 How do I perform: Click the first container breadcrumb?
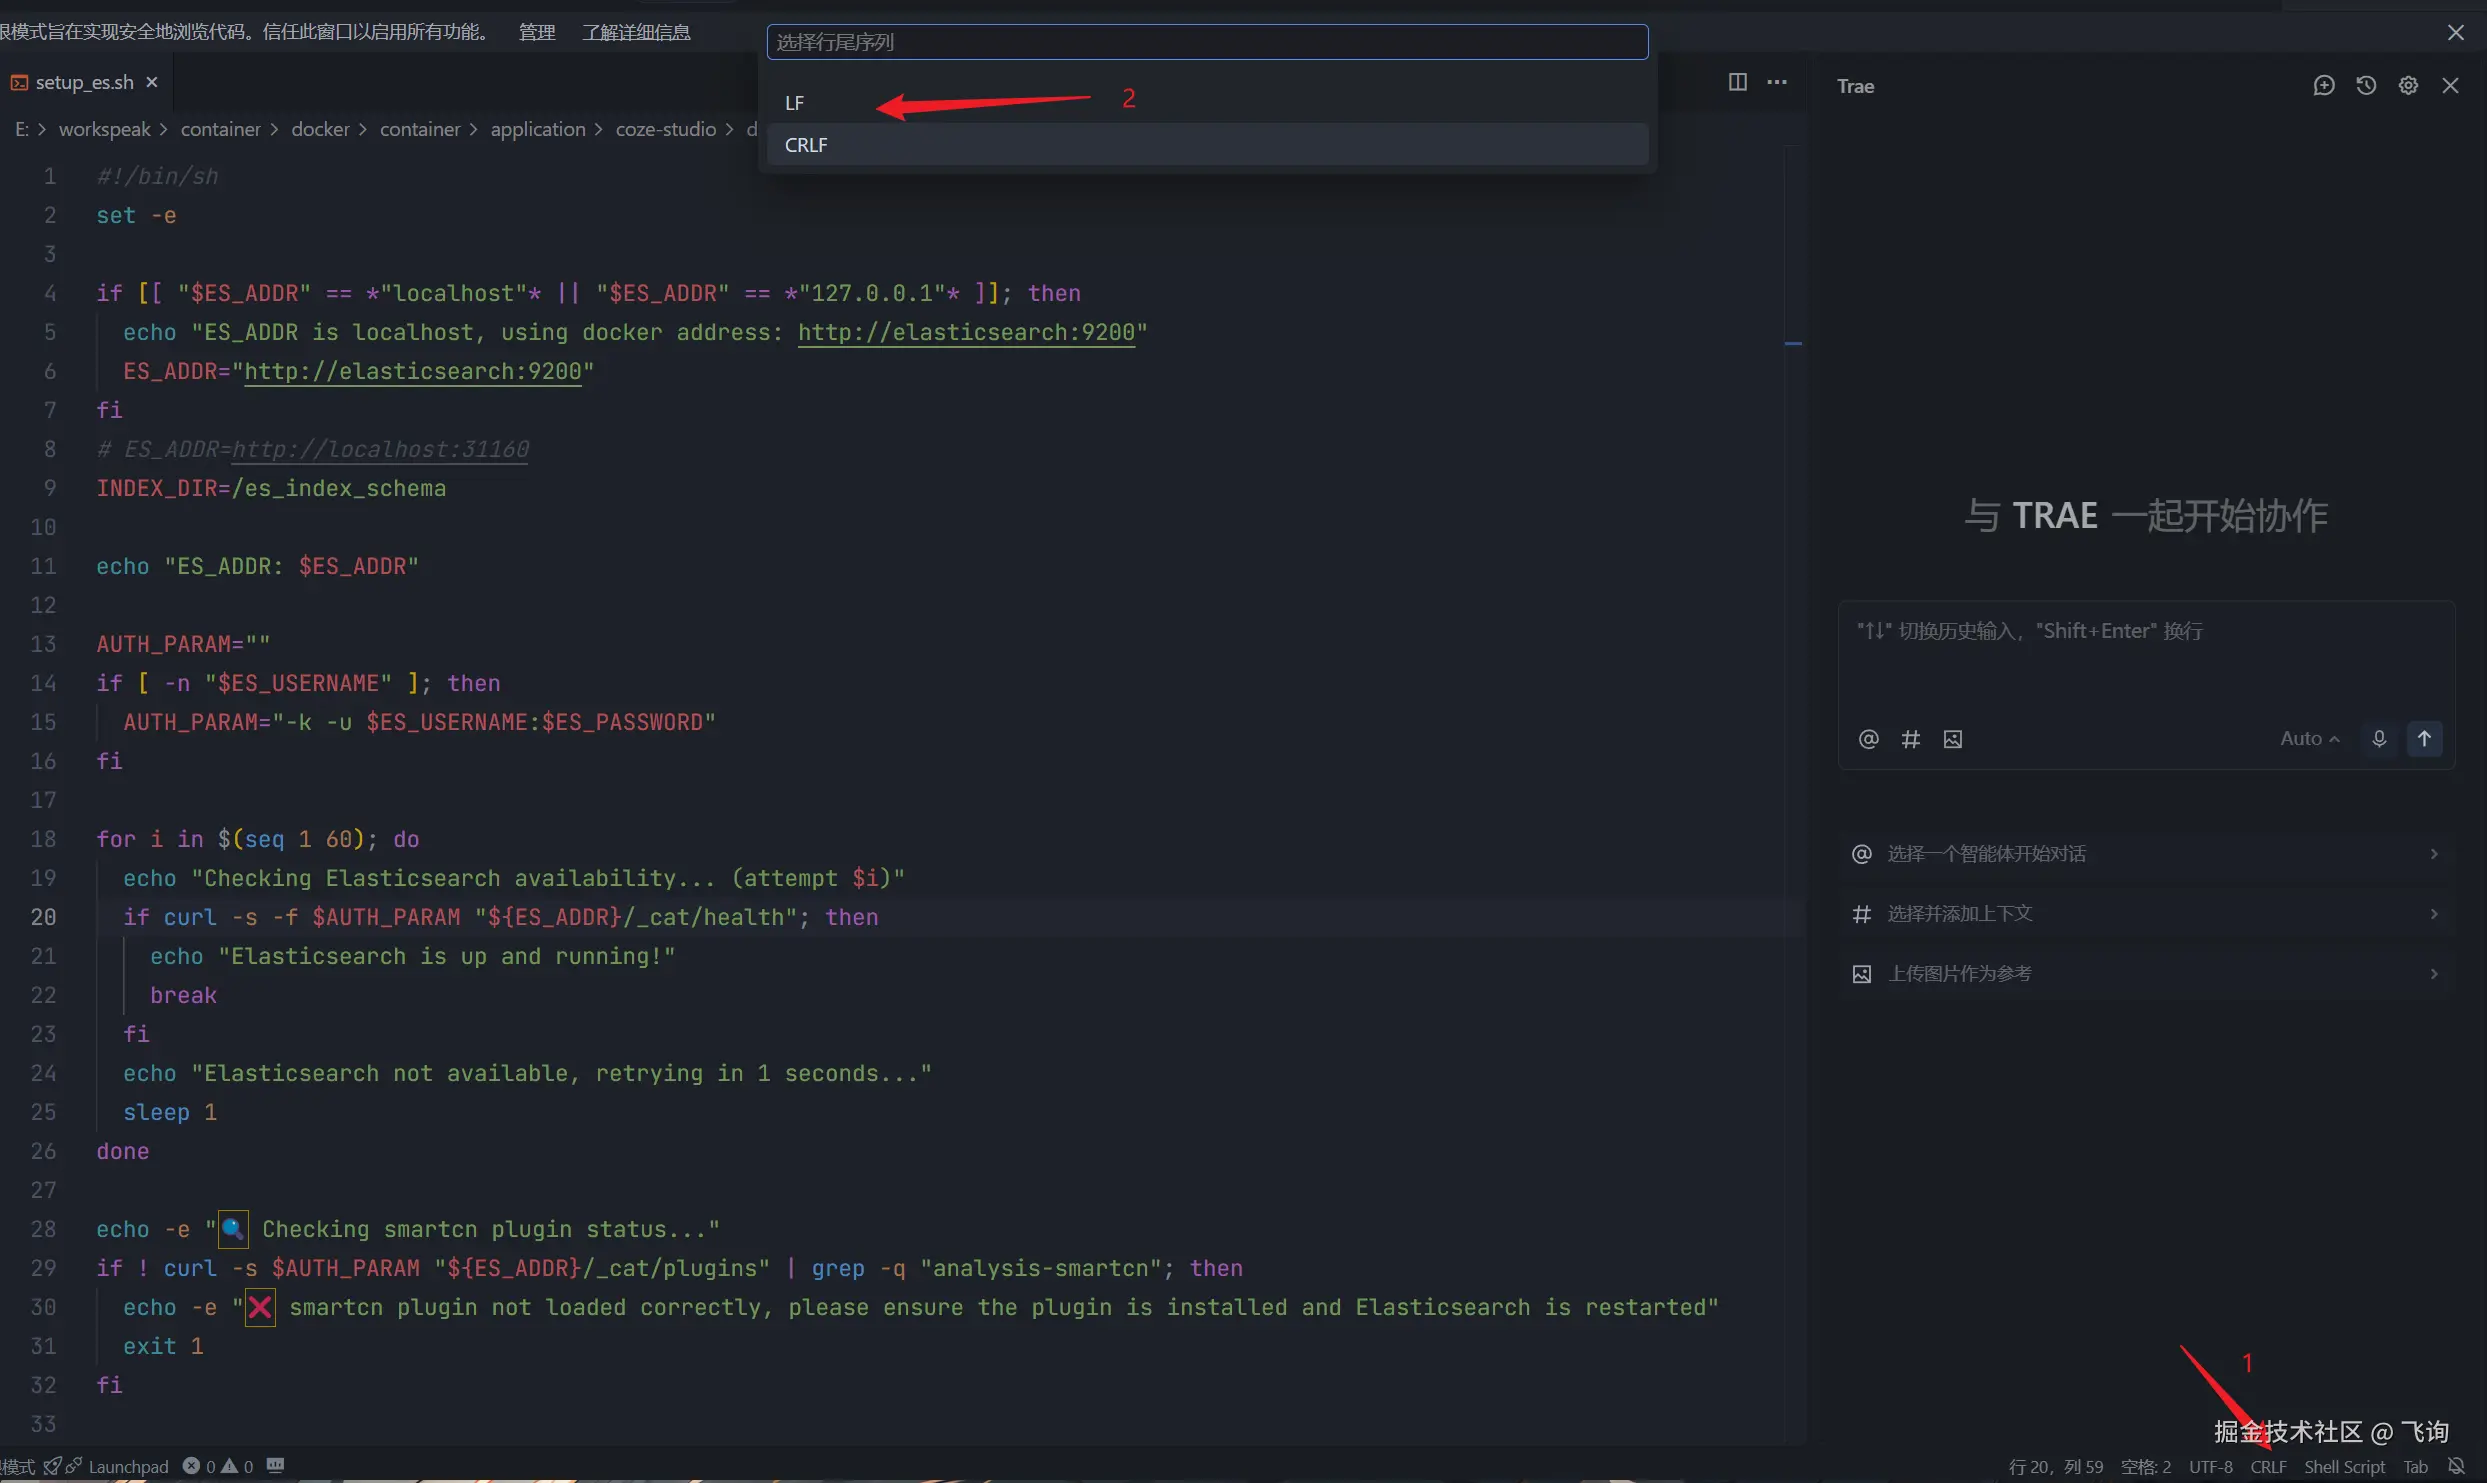[220, 129]
